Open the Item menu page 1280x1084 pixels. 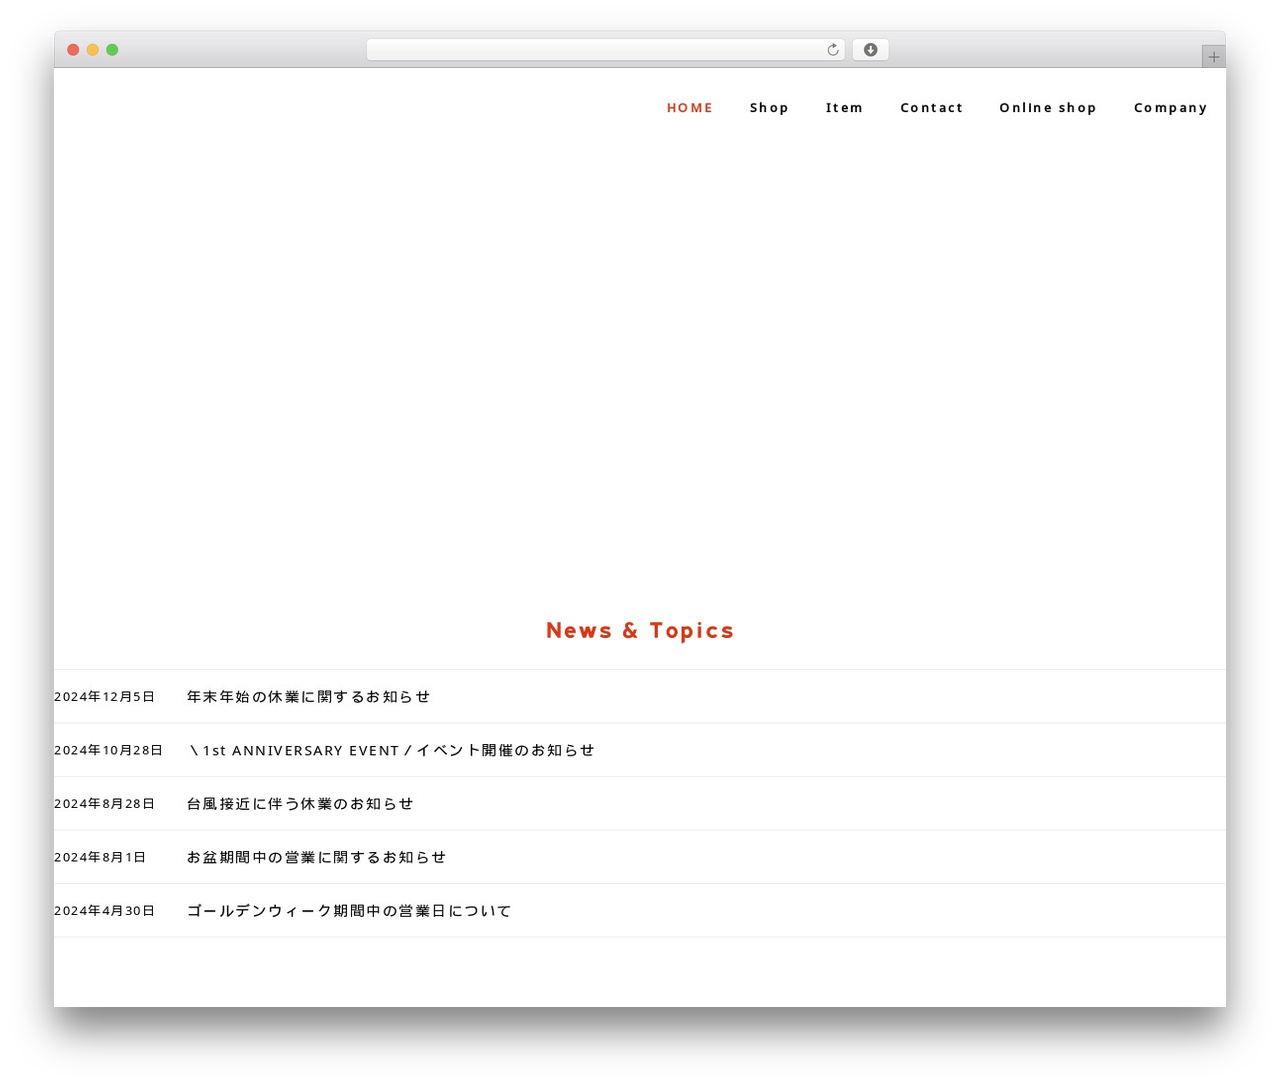click(844, 108)
